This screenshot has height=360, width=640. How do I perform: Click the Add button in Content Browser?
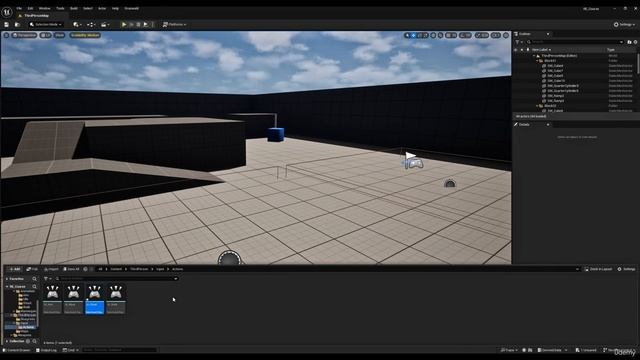tap(15, 269)
